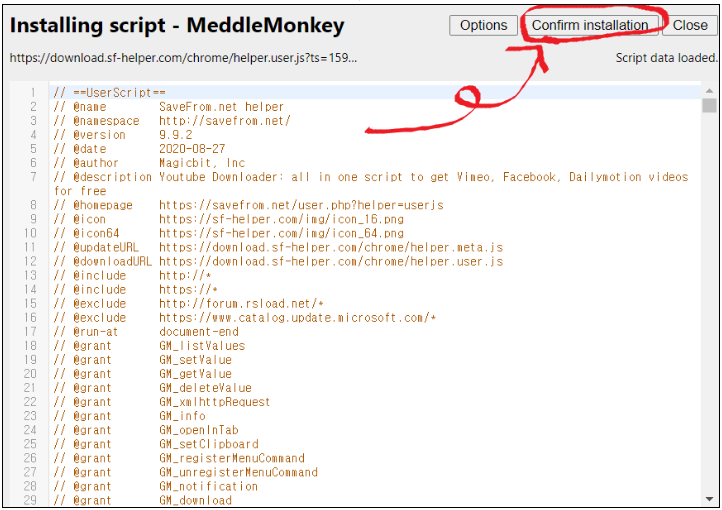
Task: Click the 'Script data loaded.' status text
Action: pyautogui.click(x=666, y=58)
